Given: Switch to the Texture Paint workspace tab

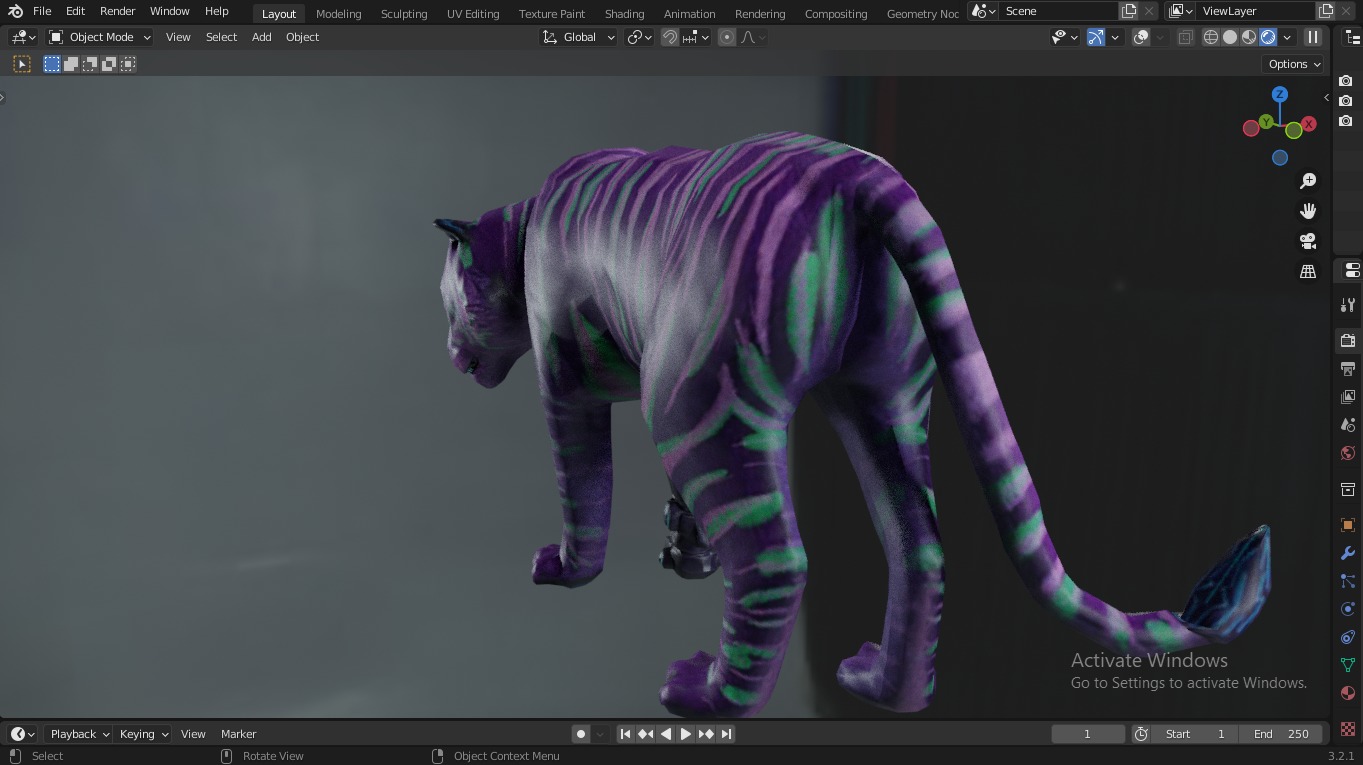Looking at the screenshot, I should (x=552, y=13).
